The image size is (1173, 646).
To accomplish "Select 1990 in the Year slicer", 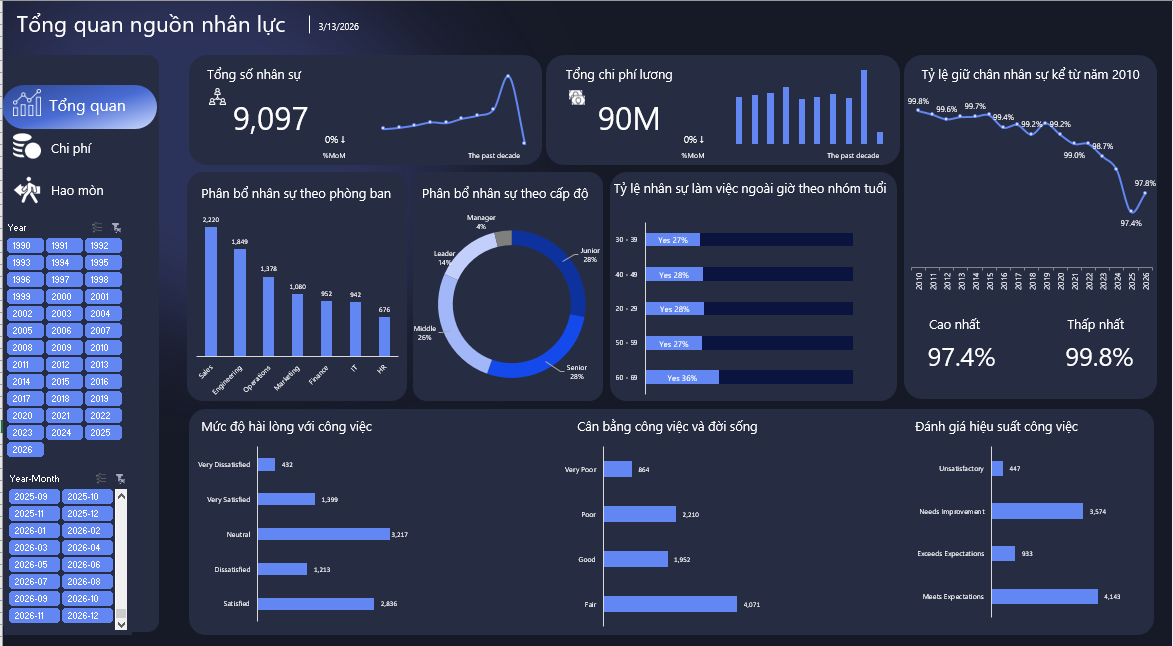I will pyautogui.click(x=23, y=244).
